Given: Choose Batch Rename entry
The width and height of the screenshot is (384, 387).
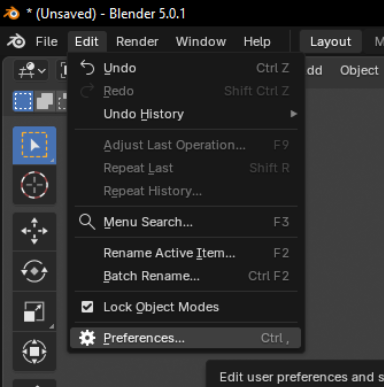Looking at the screenshot, I should [x=186, y=276].
